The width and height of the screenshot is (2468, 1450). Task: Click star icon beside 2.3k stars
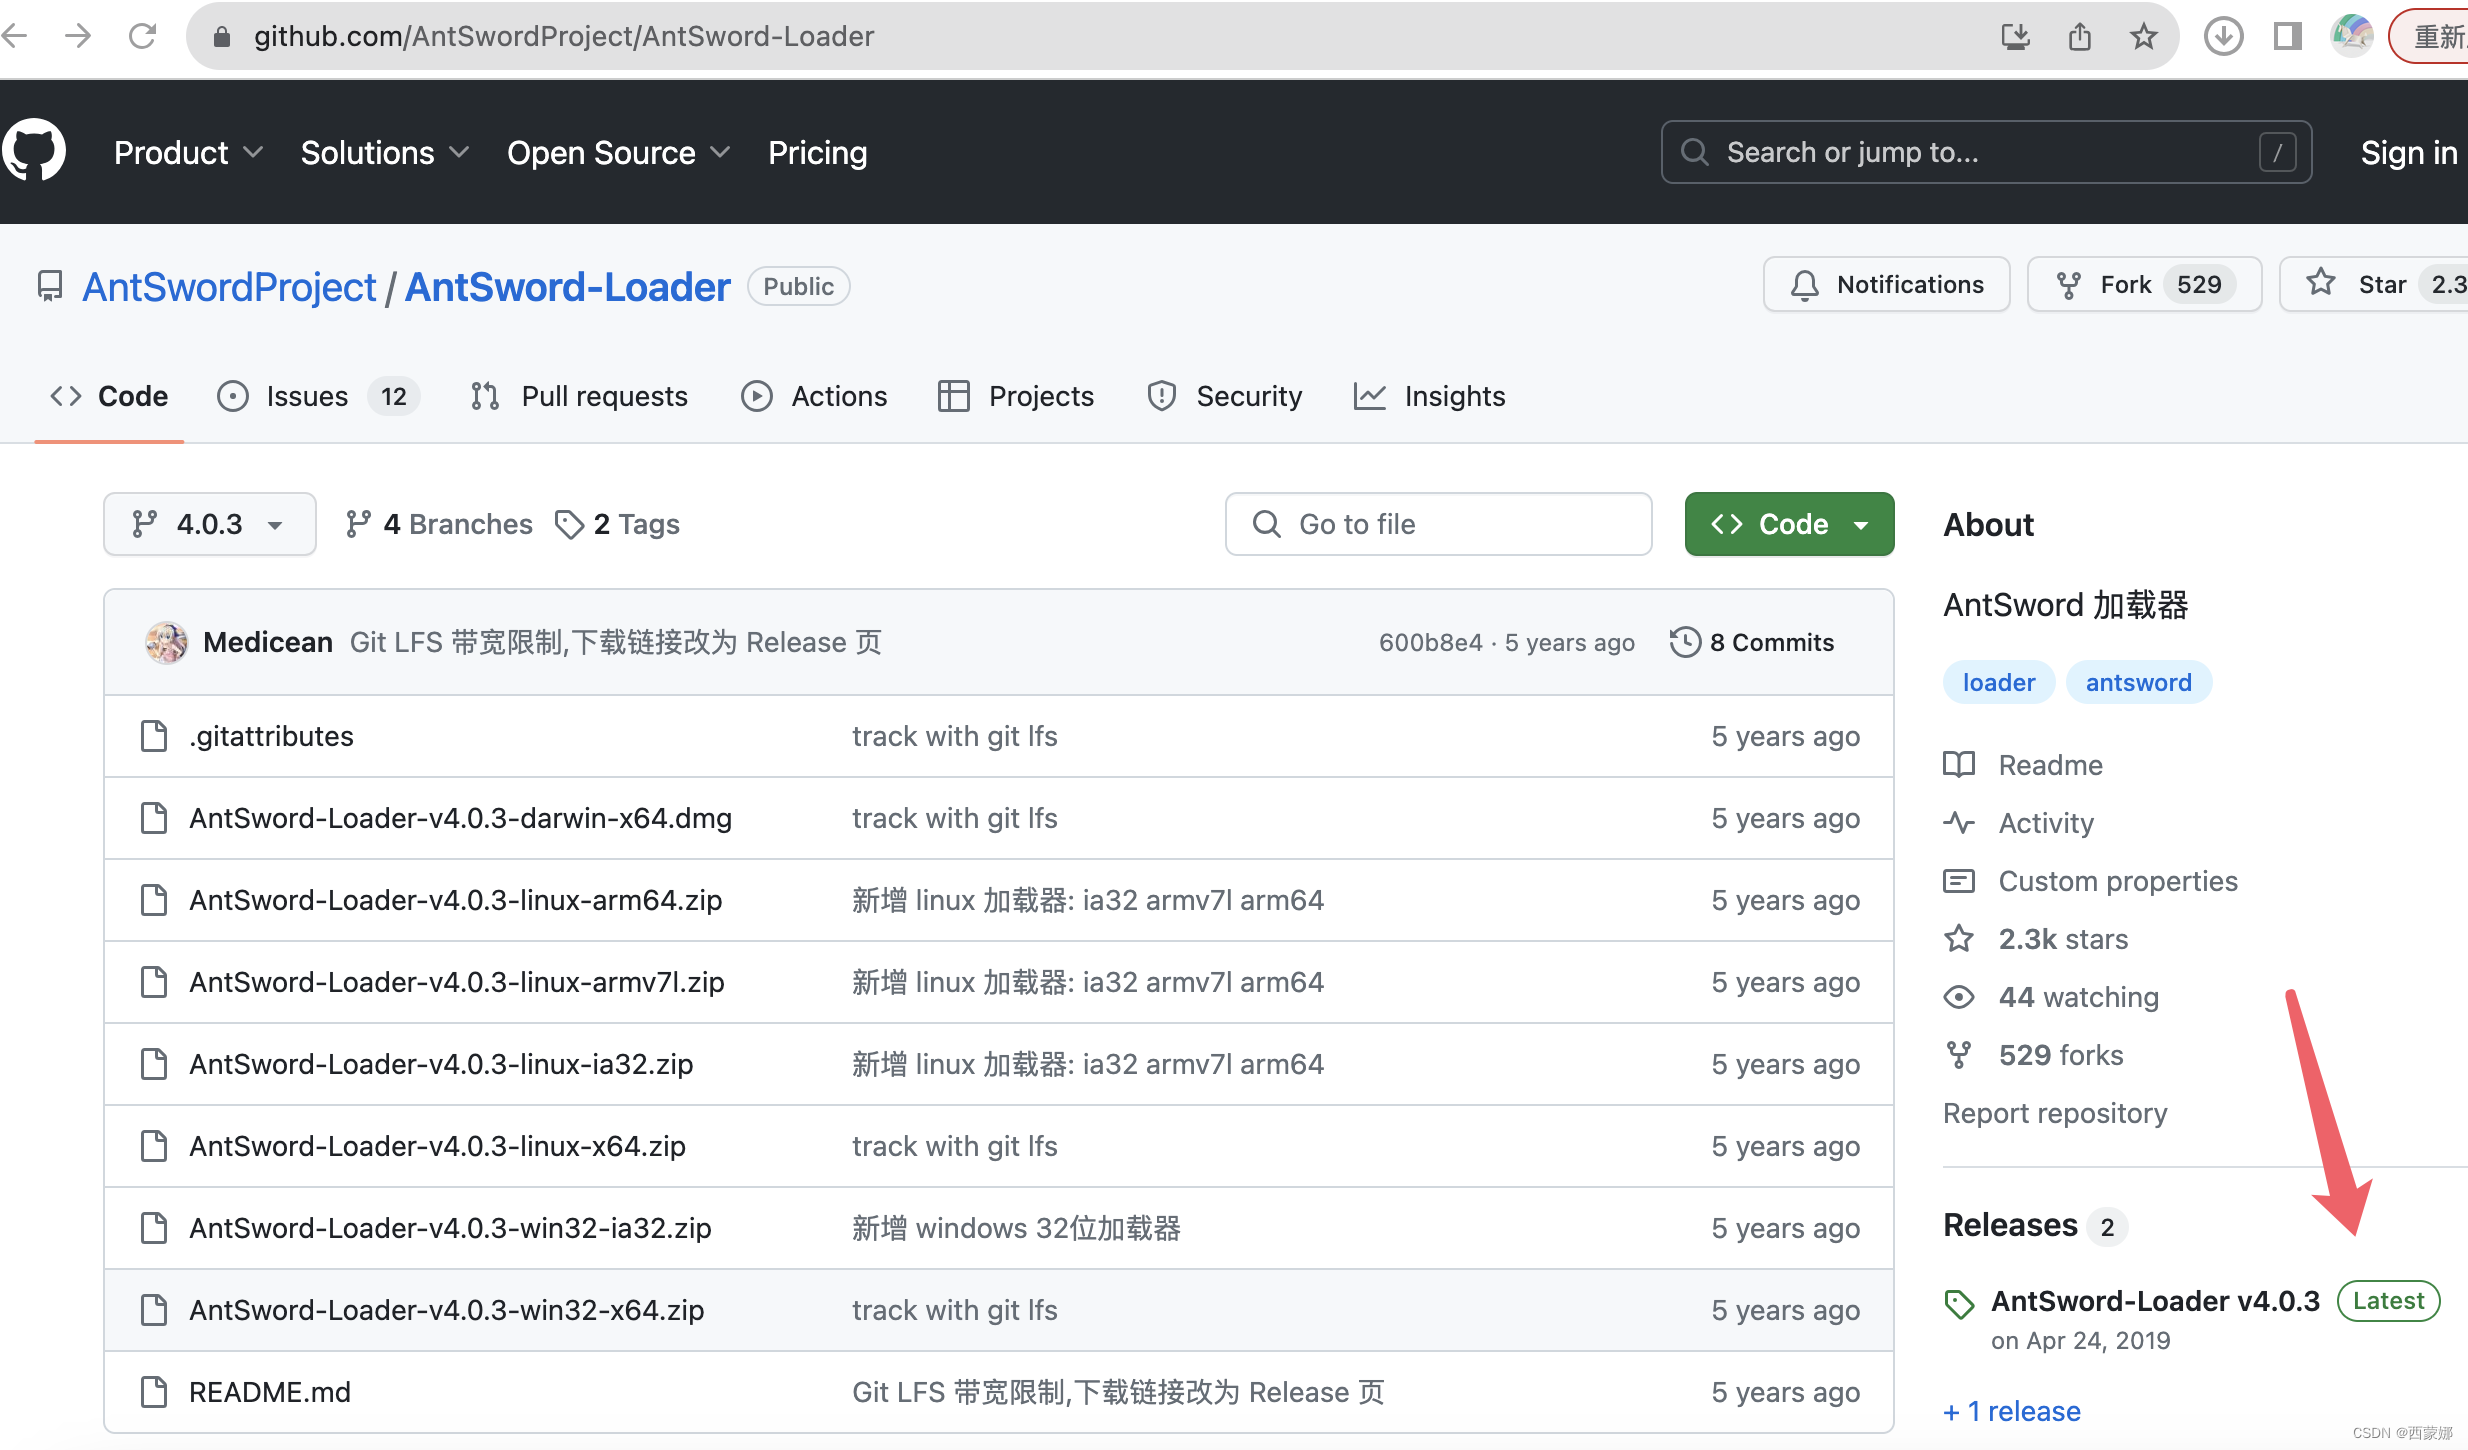1959,939
